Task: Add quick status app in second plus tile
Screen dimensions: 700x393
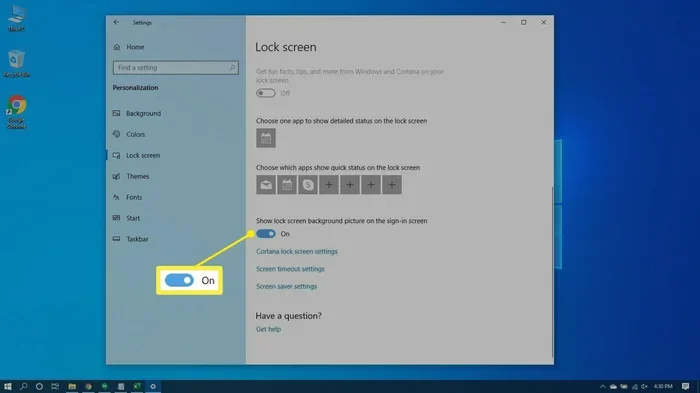Action: point(350,185)
